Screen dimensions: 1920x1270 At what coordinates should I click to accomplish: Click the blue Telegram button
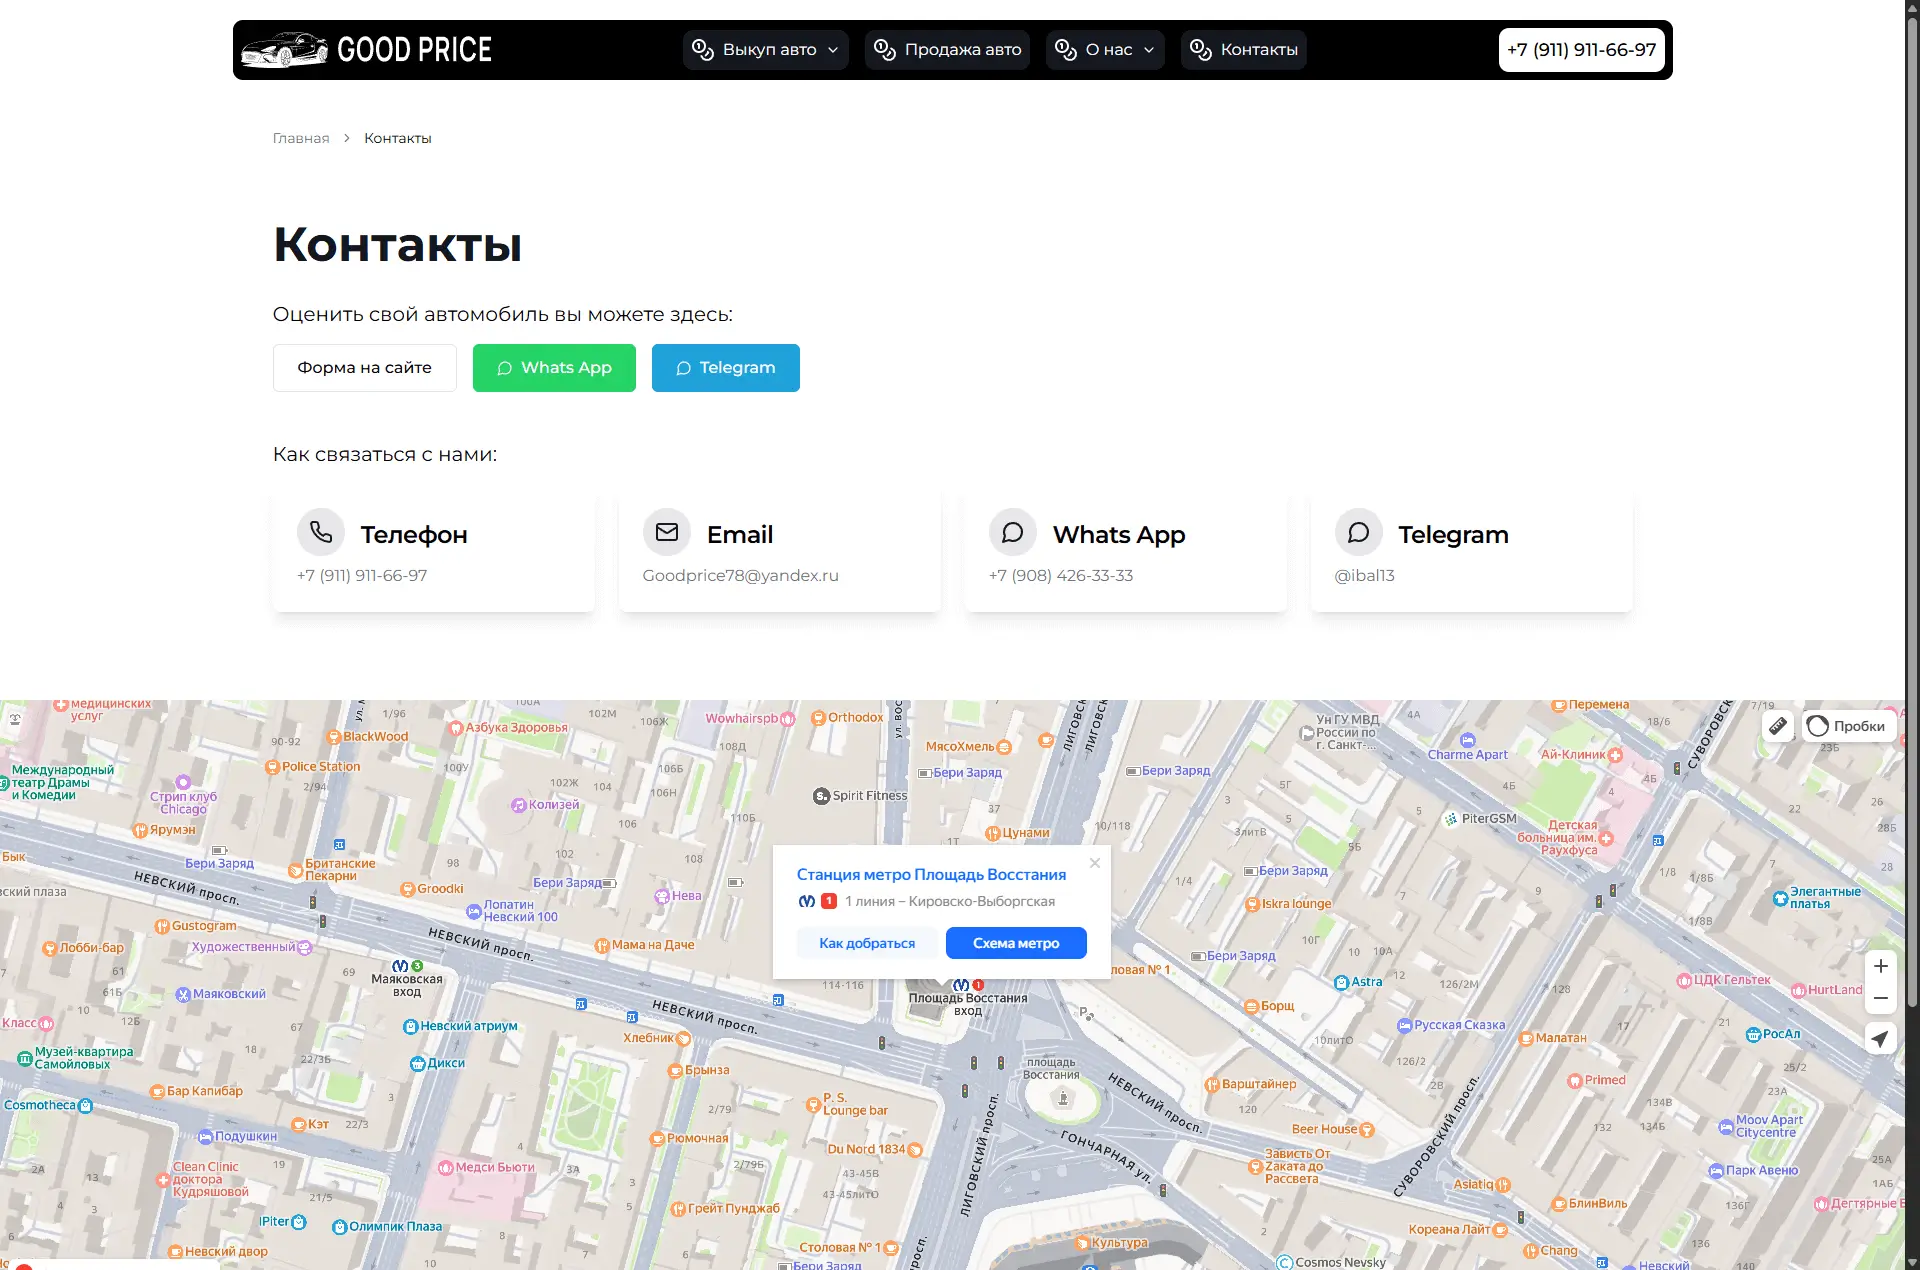(725, 368)
